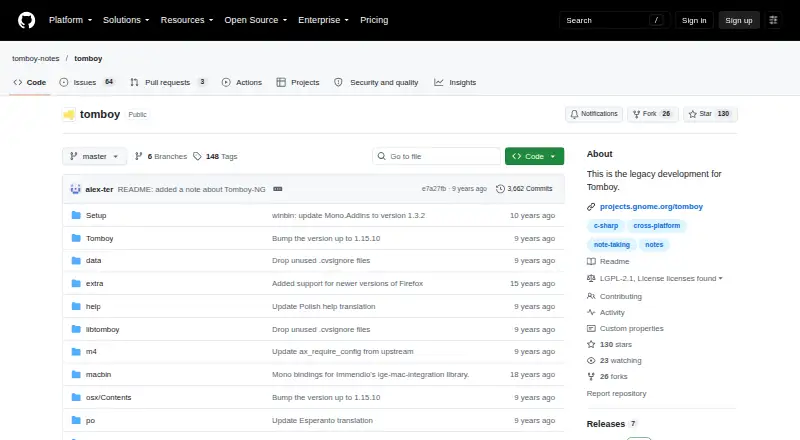This screenshot has width=800, height=440.
Task: Switch to the Pull requests tab
Action: point(168,82)
